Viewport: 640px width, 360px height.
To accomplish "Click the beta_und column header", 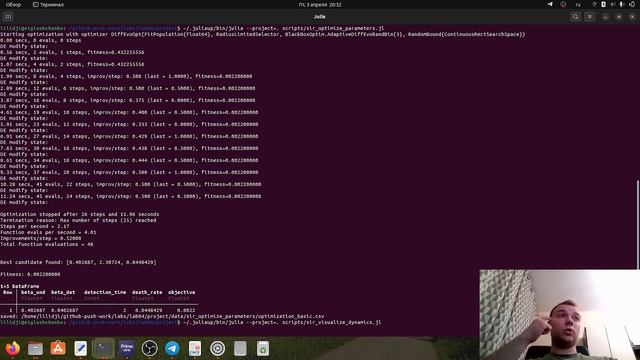I will (33, 292).
